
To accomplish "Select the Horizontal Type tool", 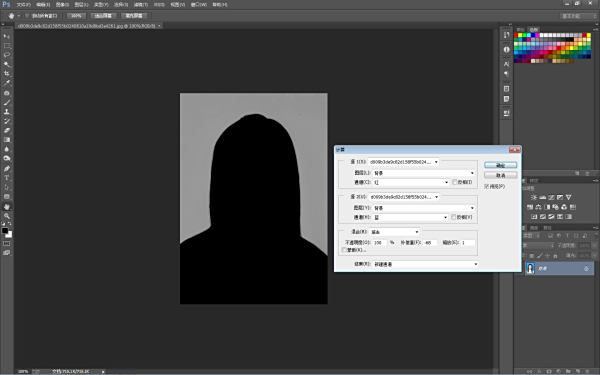I will tap(7, 178).
